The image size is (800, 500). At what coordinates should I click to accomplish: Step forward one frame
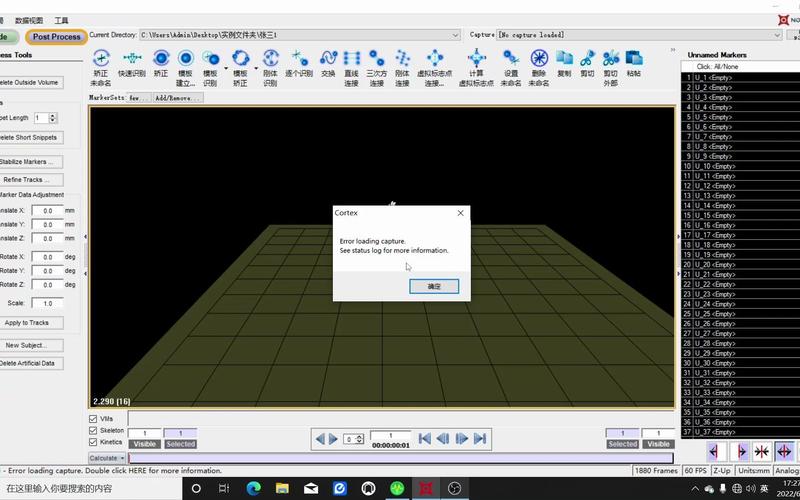461,439
